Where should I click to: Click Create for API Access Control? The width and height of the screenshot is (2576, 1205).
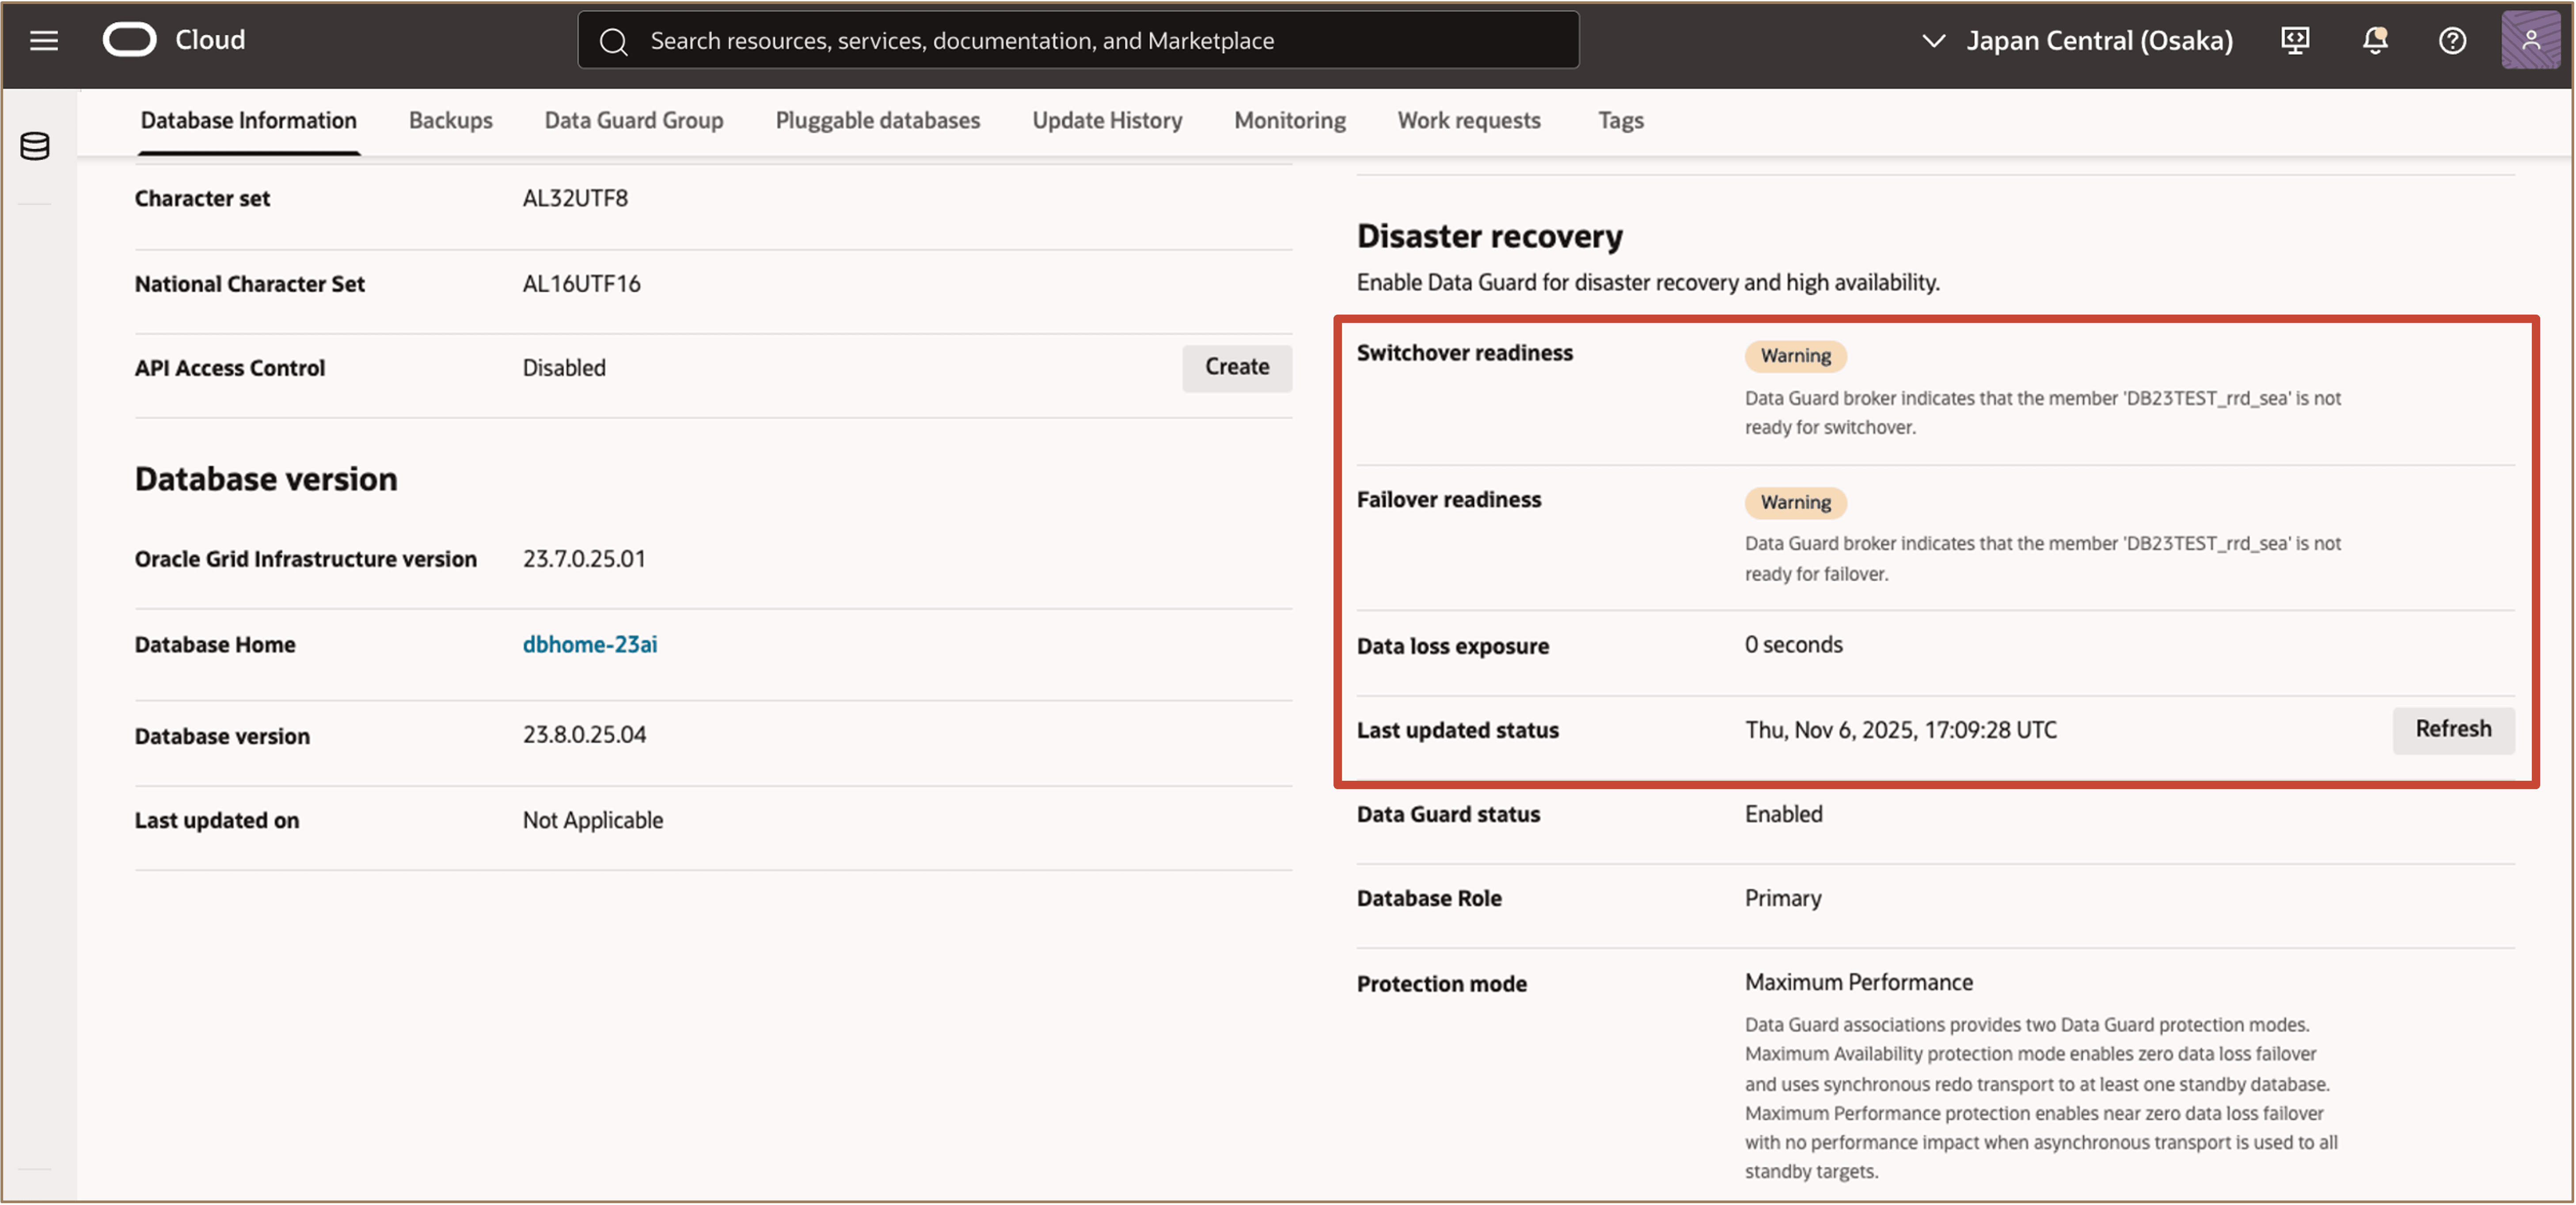[1236, 367]
